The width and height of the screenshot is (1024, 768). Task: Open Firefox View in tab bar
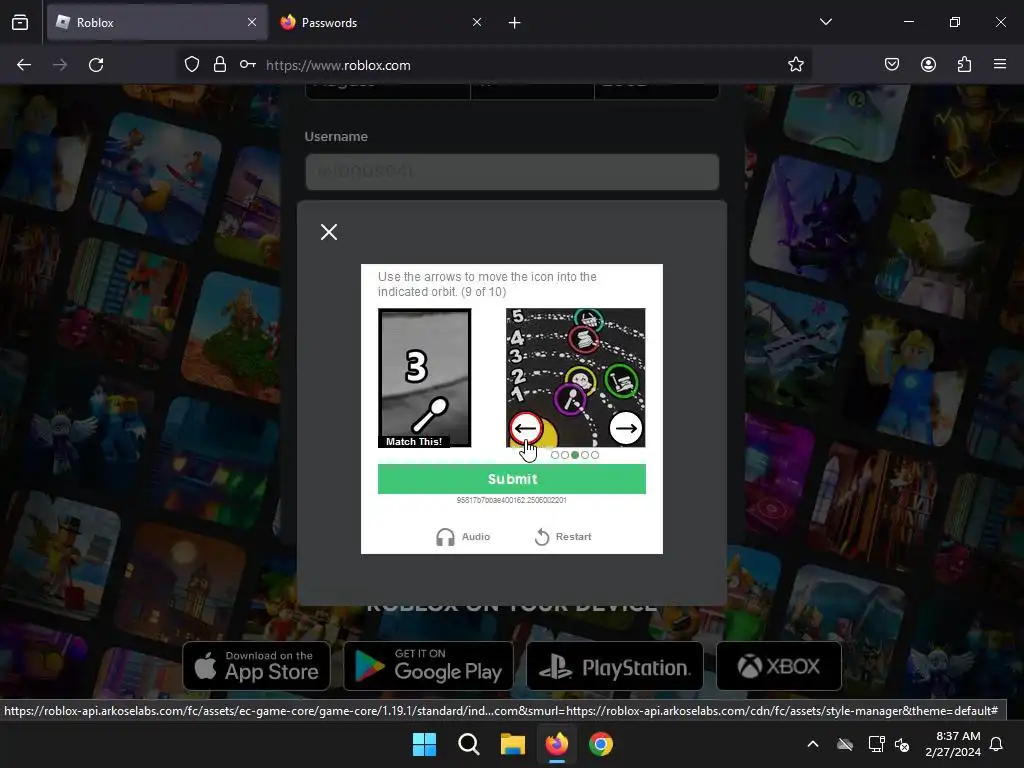pos(20,22)
